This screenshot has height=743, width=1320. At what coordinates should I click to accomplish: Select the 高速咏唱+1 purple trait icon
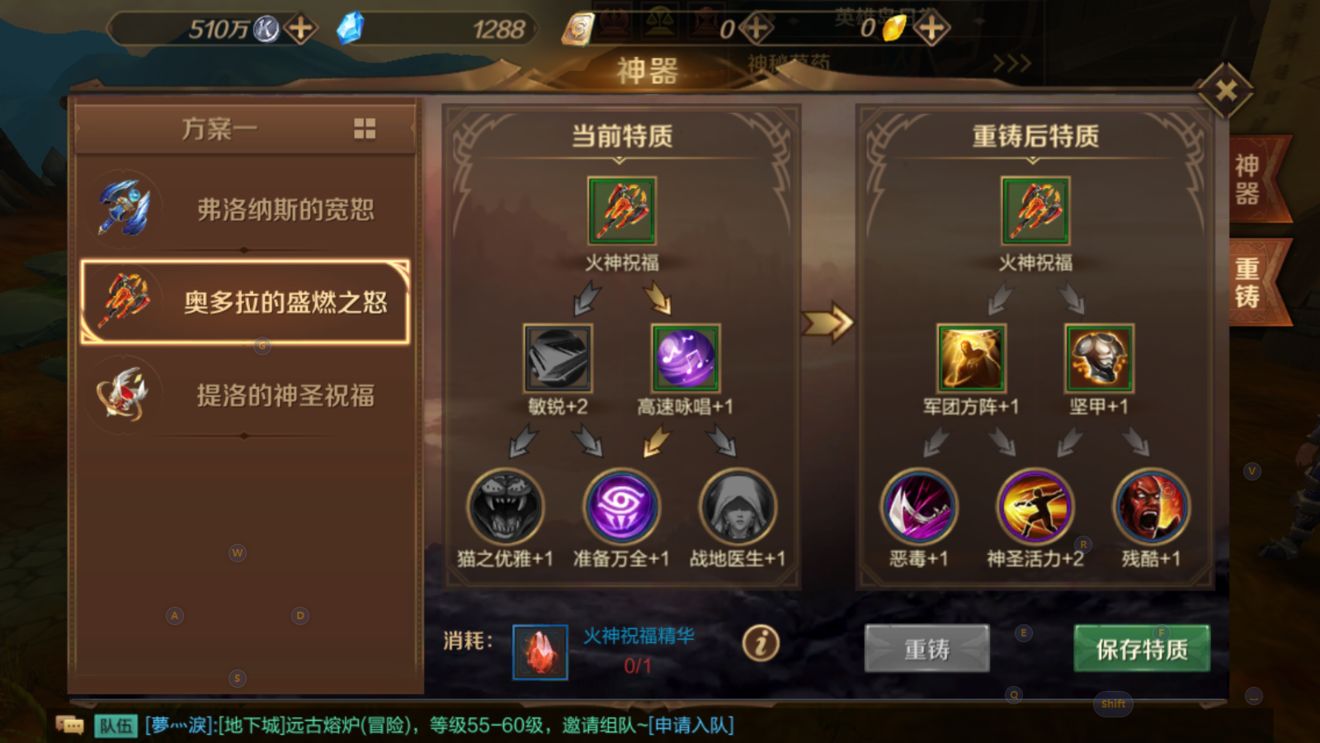[686, 358]
